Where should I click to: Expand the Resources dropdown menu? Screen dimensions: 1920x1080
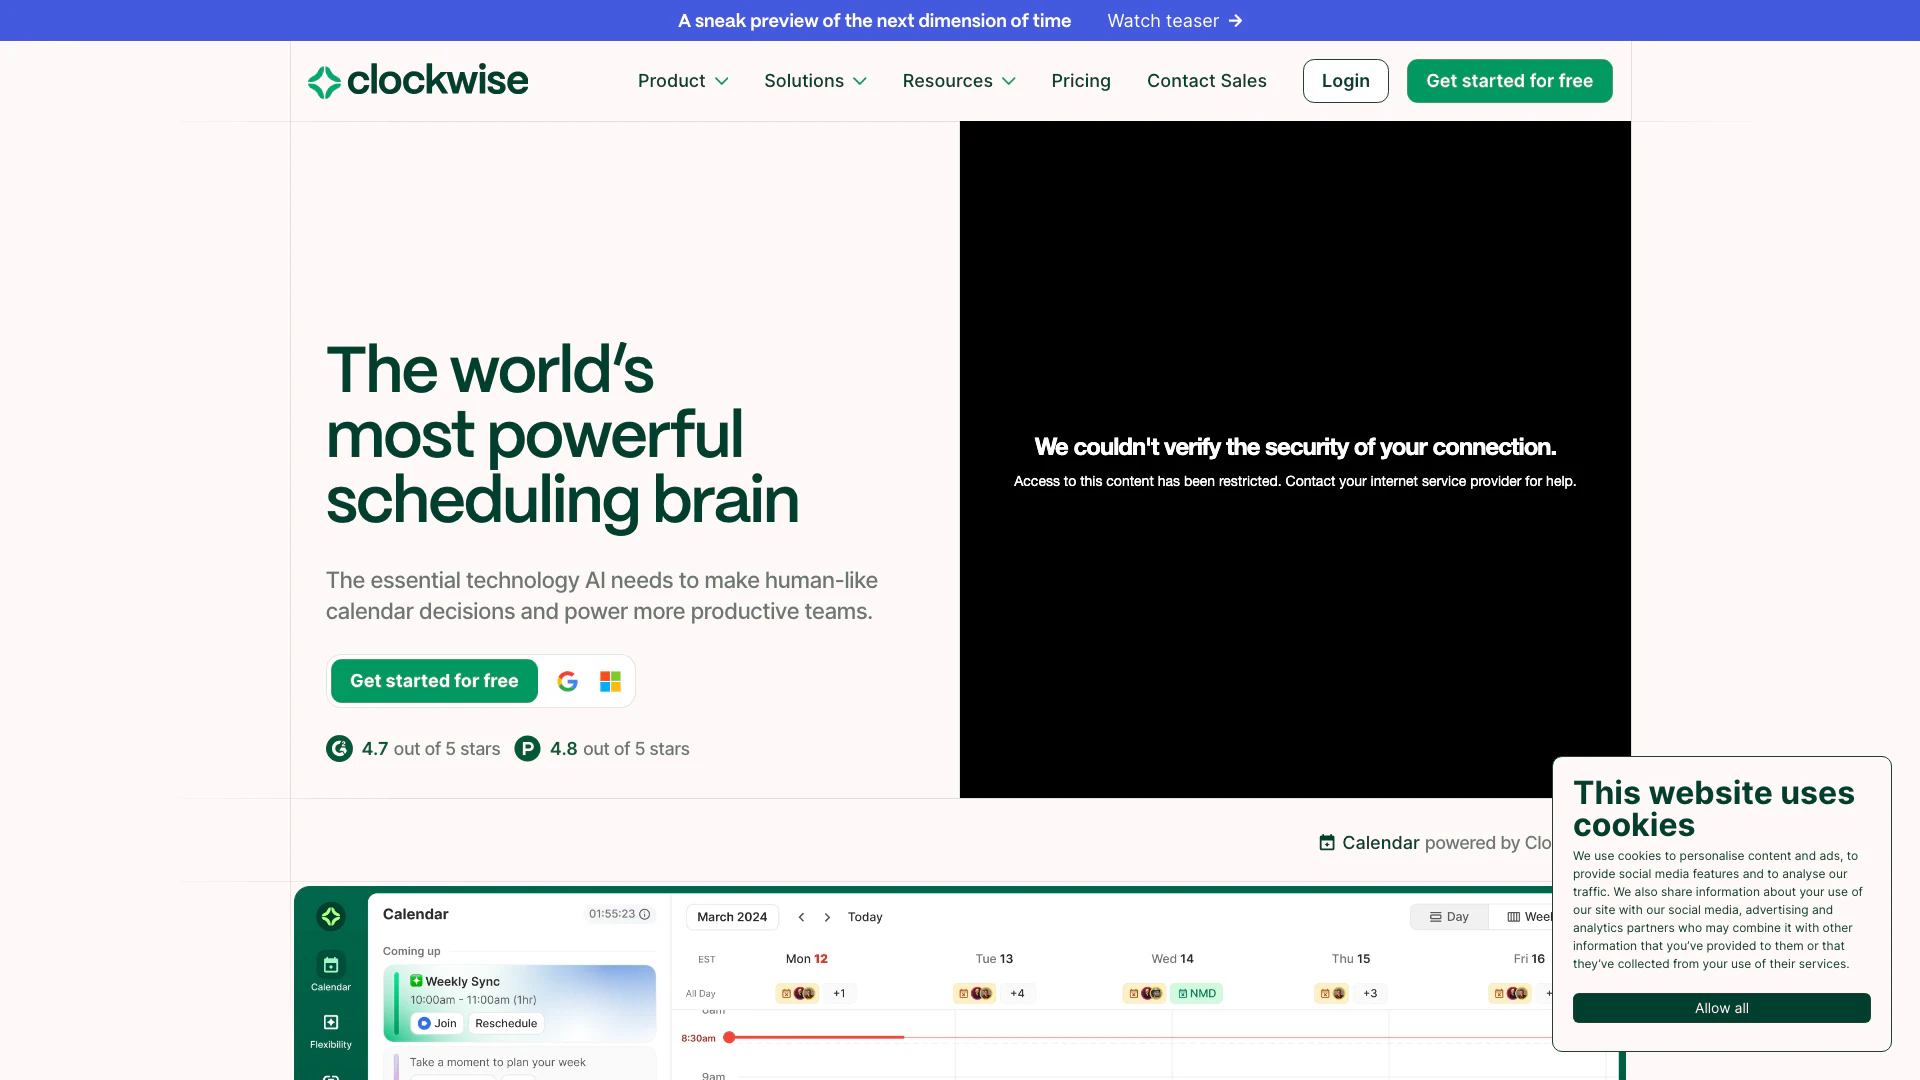(958, 81)
